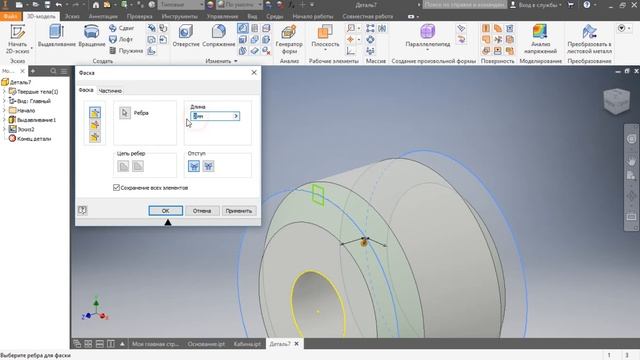Image resolution: width=640 pixels, height=360 pixels.
Task: Add browser panel with plus icon
Action: click(x=33, y=71)
